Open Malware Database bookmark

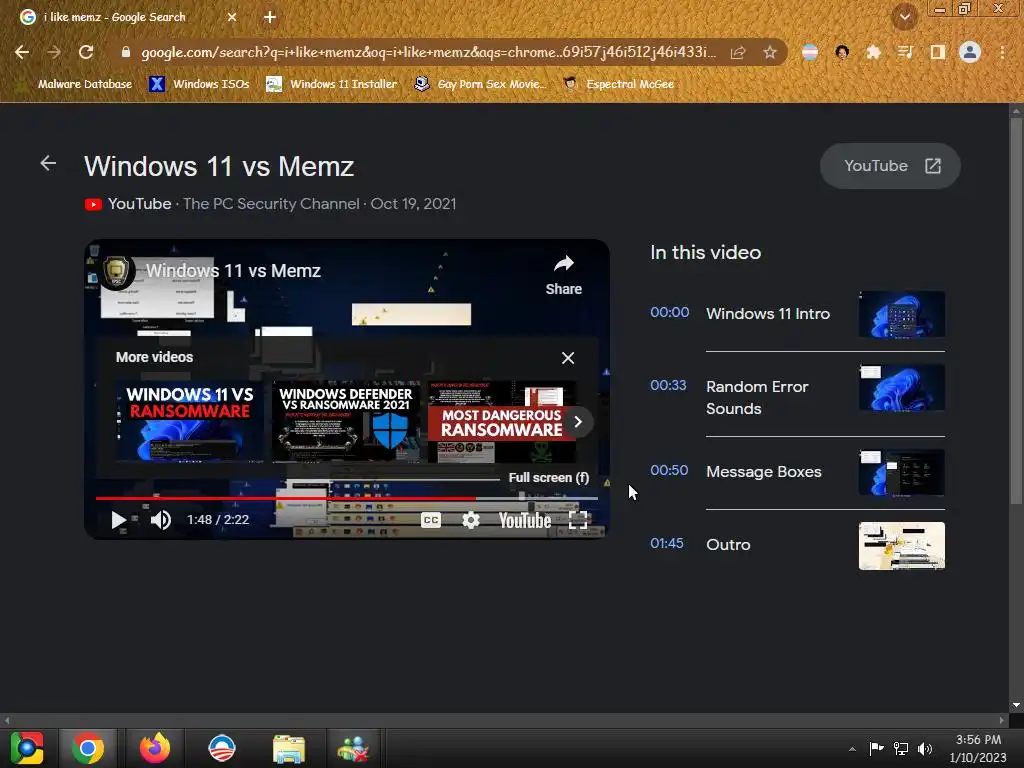(x=76, y=84)
